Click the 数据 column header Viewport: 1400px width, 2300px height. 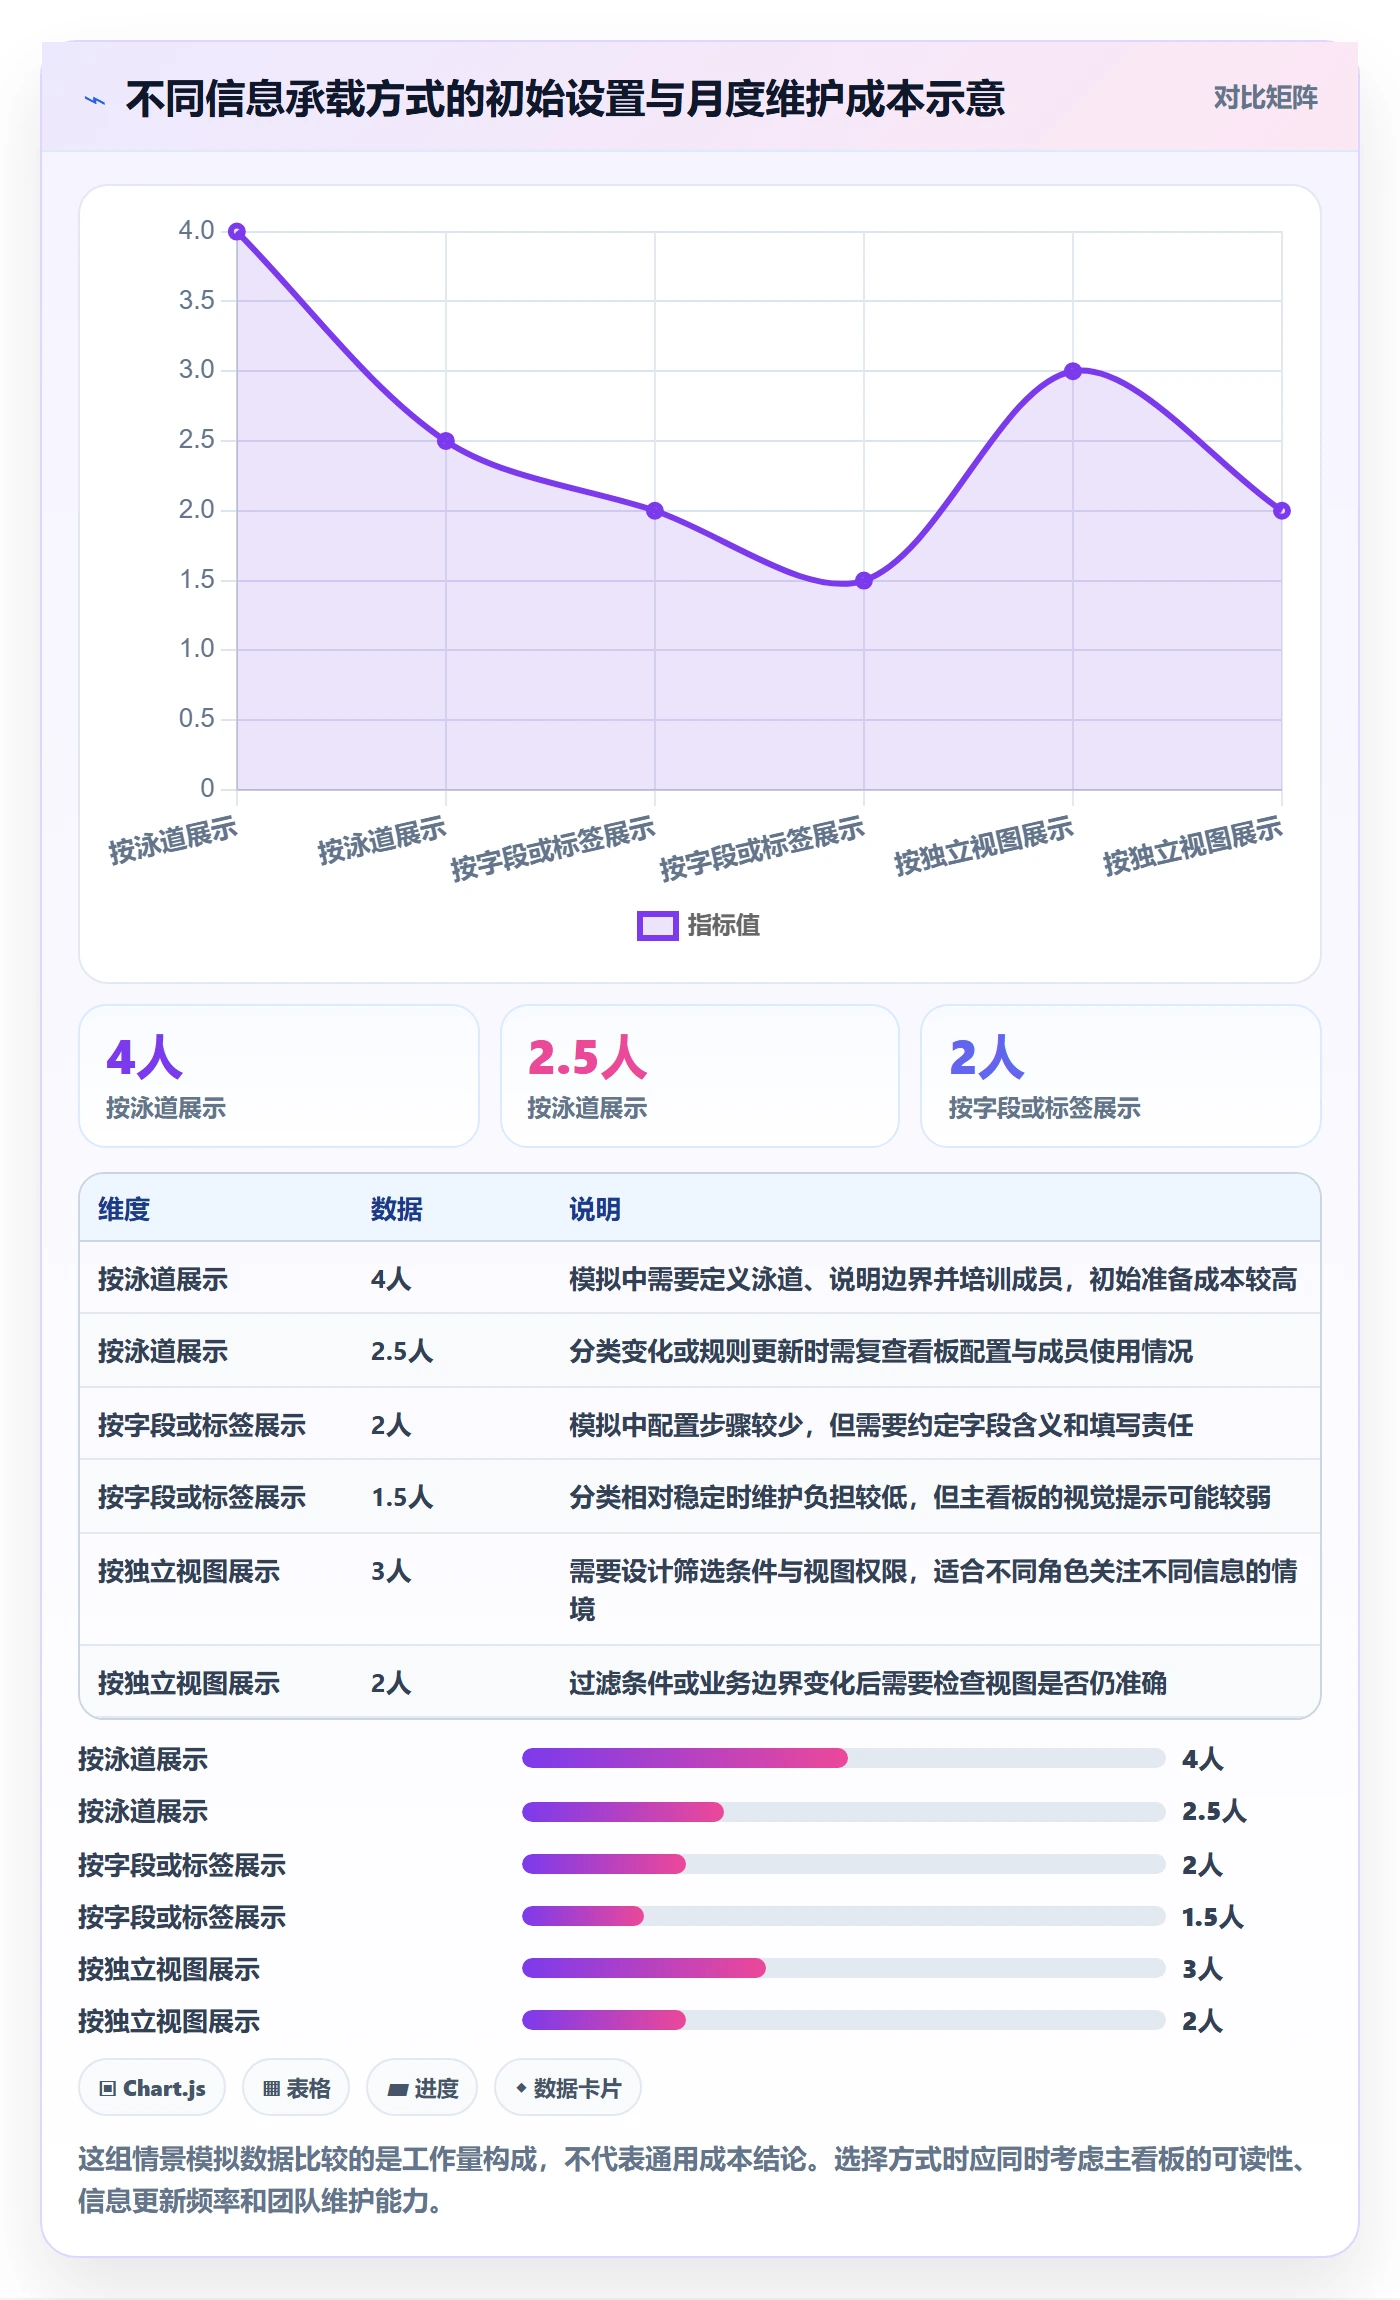[x=397, y=1209]
